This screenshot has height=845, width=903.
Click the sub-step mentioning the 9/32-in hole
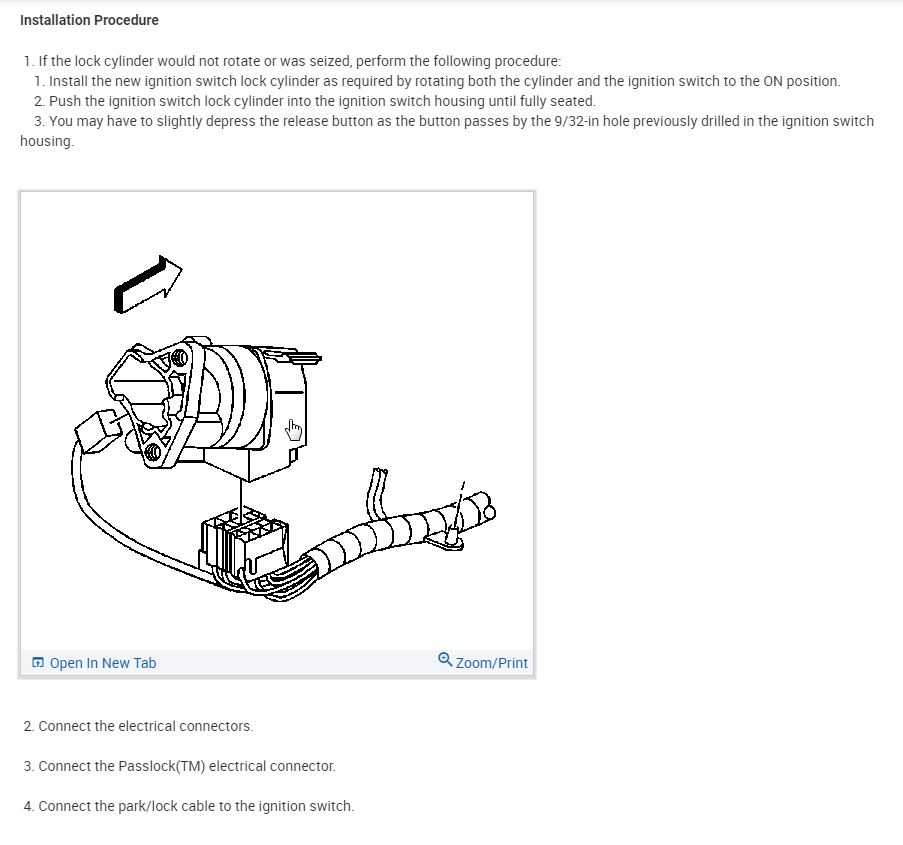click(x=447, y=131)
